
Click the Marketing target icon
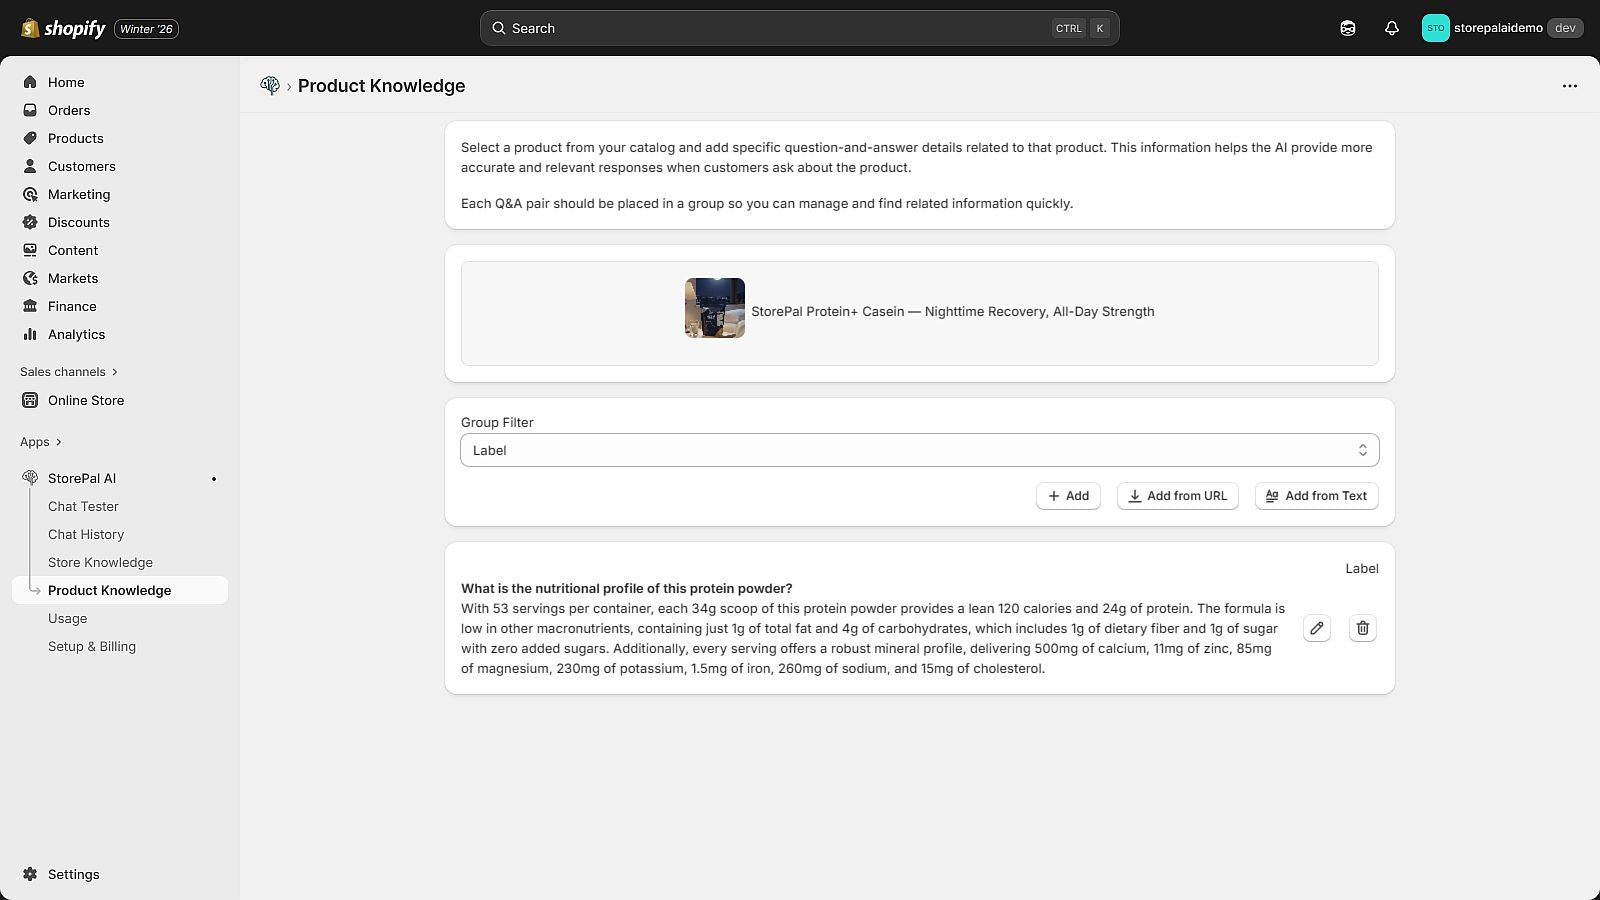[30, 194]
